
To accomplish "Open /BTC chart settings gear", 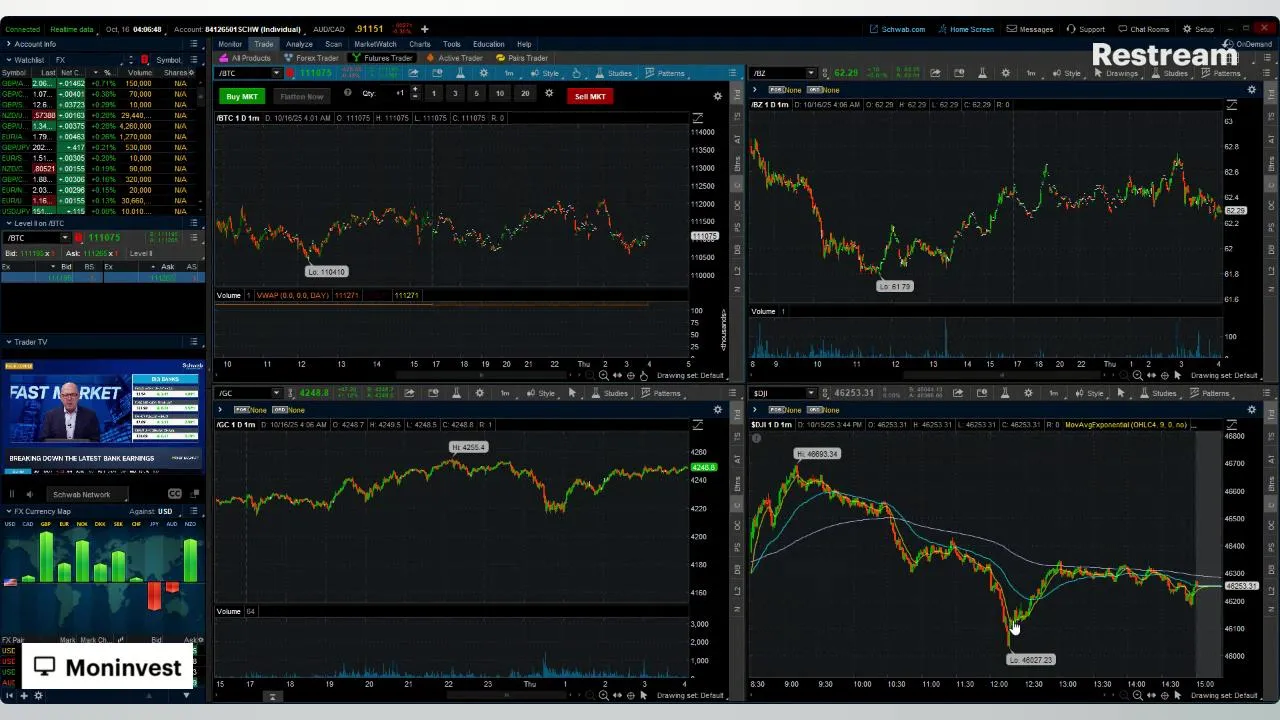I will [x=484, y=73].
